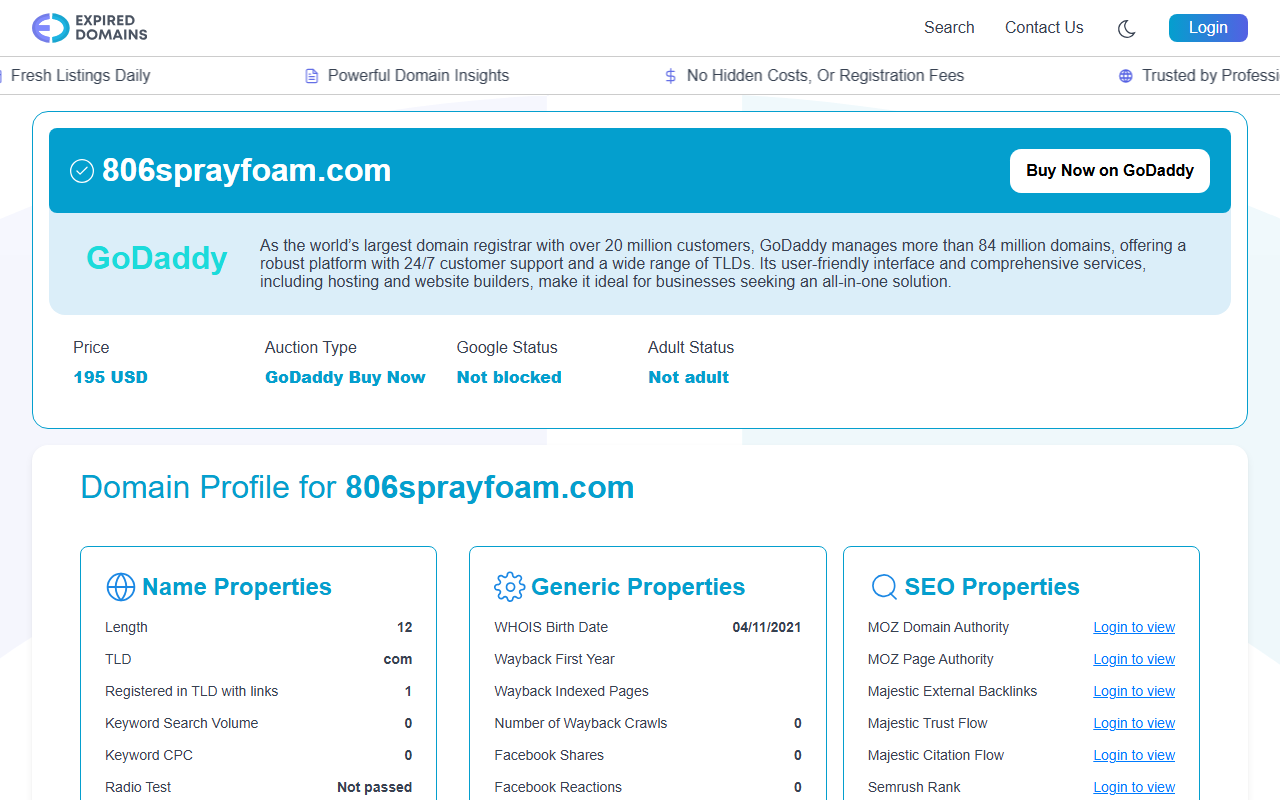The image size is (1280, 800).
Task: Click the Wayback Indexed Pages label
Action: click(x=571, y=691)
